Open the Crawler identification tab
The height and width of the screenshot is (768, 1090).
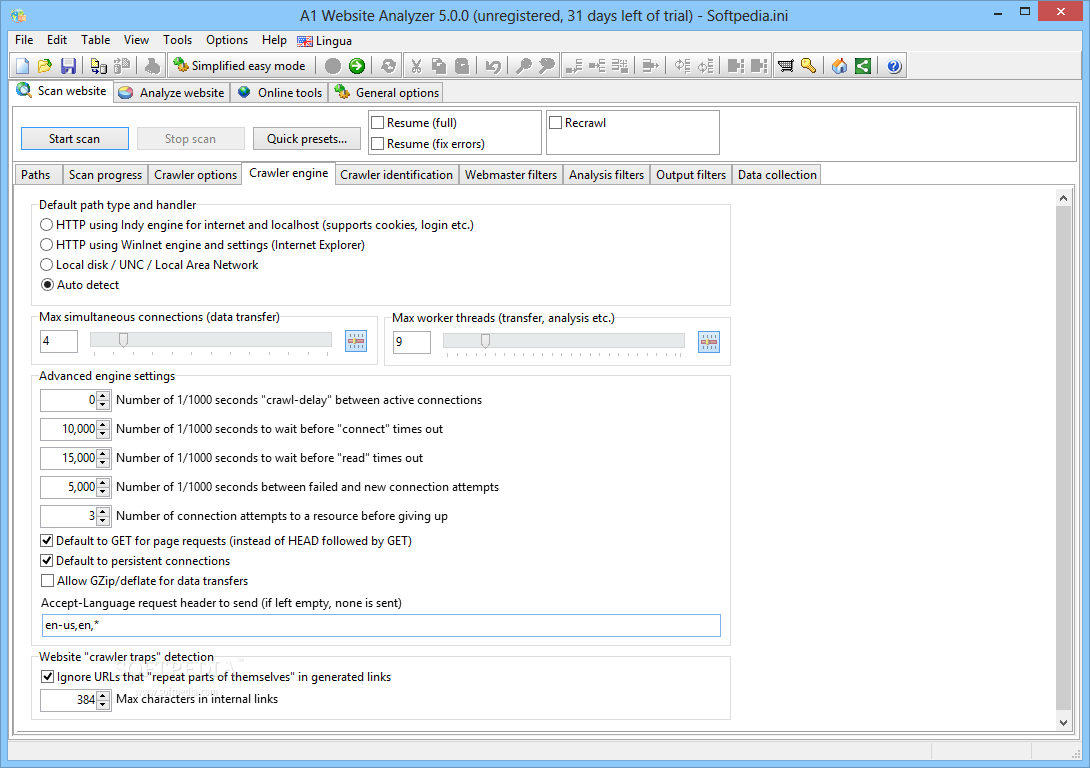tap(396, 175)
